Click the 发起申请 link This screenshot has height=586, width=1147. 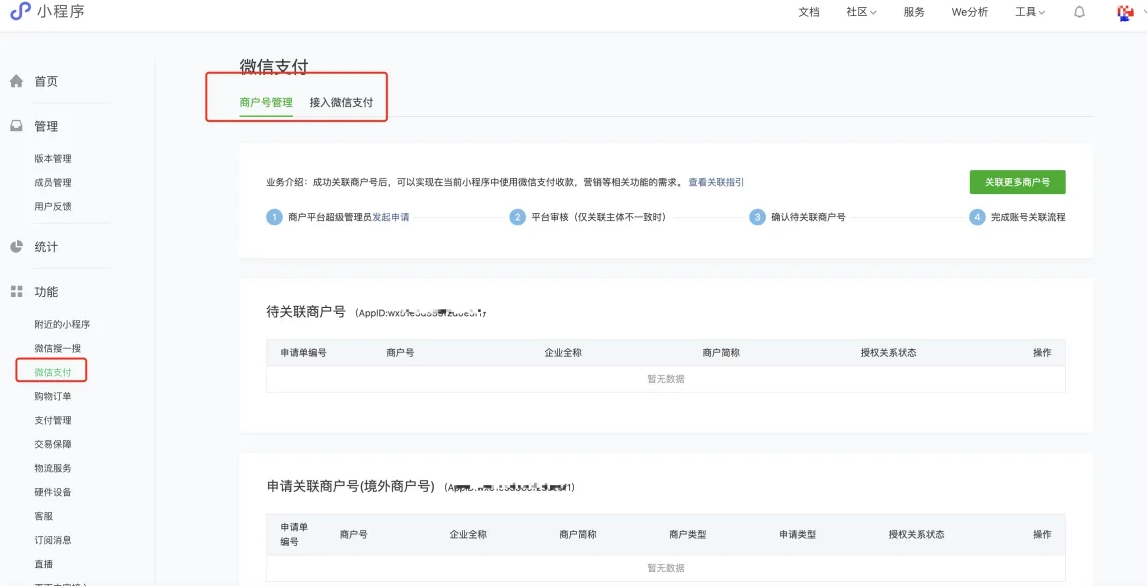(x=391, y=217)
